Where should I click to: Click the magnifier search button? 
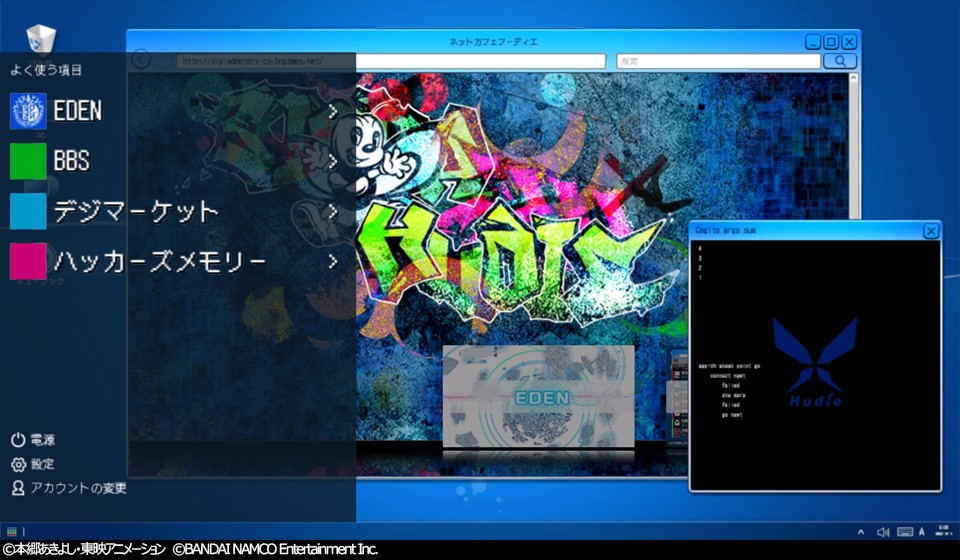840,61
